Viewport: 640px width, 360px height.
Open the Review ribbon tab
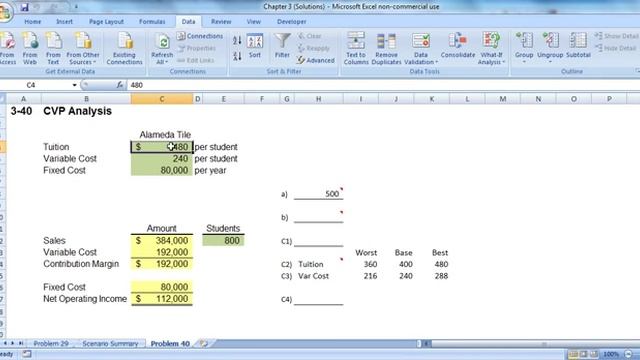tap(221, 22)
